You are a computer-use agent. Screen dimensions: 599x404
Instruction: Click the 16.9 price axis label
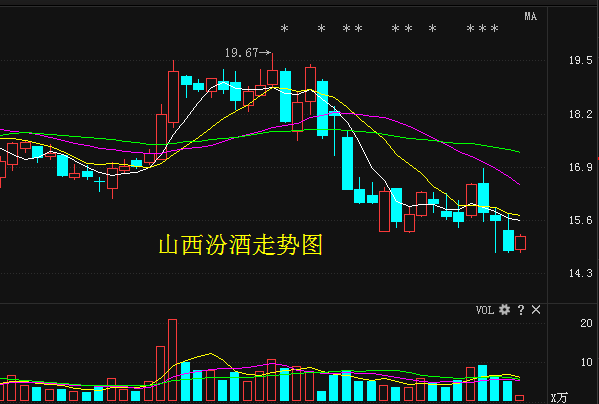(580, 167)
